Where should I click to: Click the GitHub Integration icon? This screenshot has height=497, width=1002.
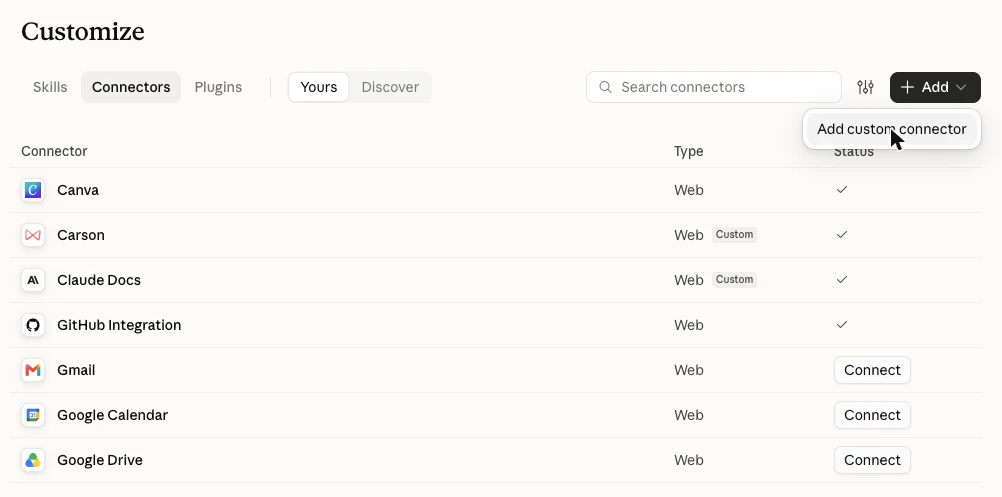tap(33, 325)
